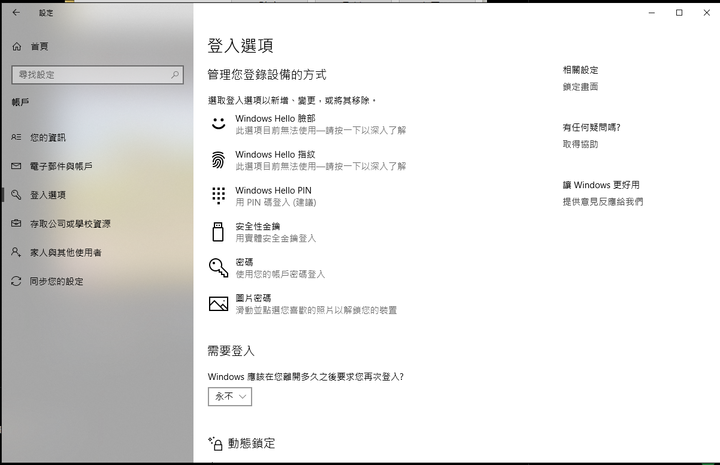Click the Windows Hello PIN keypad icon
The height and width of the screenshot is (465, 720).
(x=219, y=196)
